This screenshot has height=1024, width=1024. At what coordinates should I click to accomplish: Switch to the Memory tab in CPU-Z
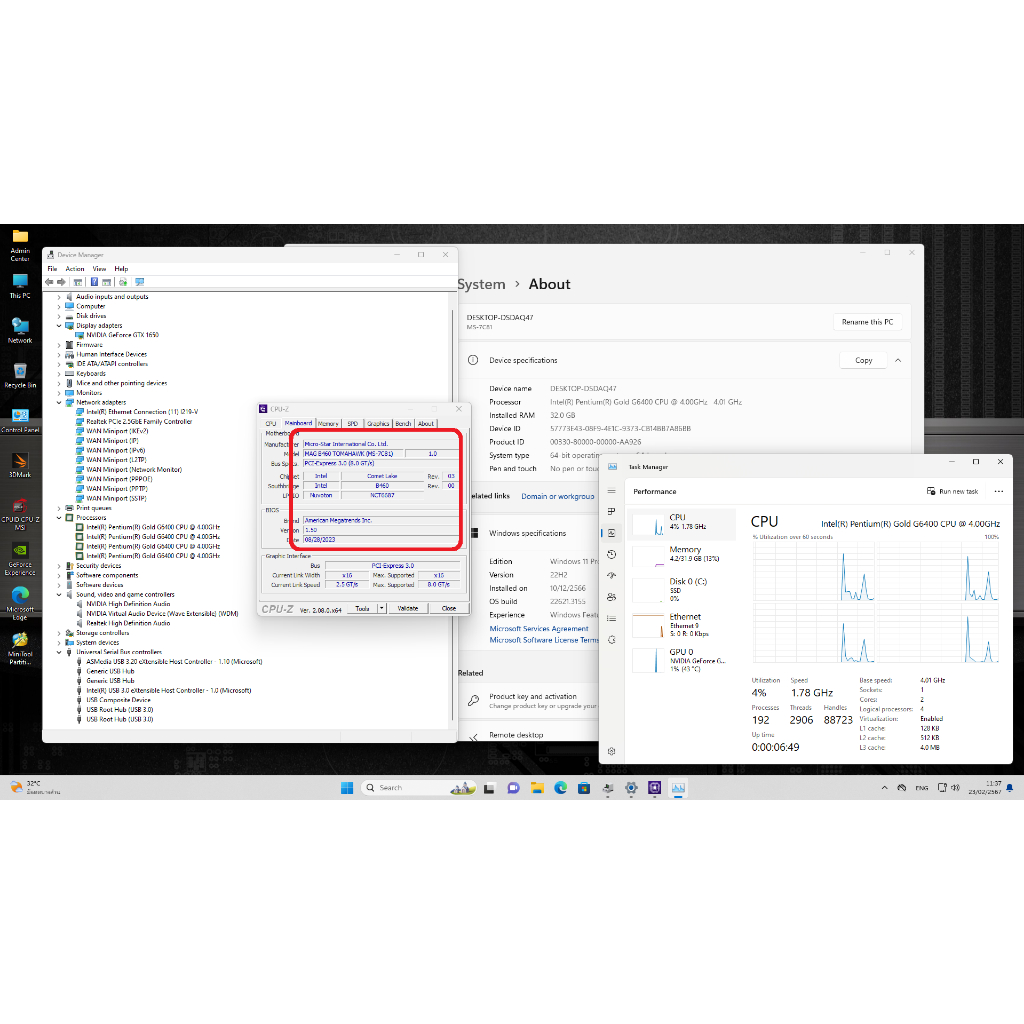328,423
